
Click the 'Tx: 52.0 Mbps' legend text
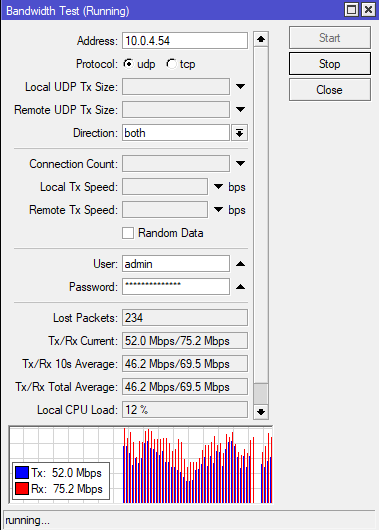click(66, 473)
